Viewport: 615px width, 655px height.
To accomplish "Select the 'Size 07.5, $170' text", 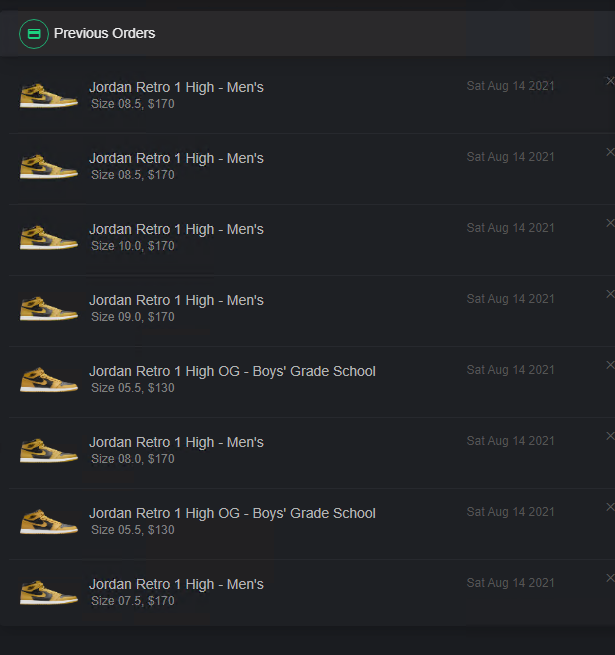I will [133, 601].
